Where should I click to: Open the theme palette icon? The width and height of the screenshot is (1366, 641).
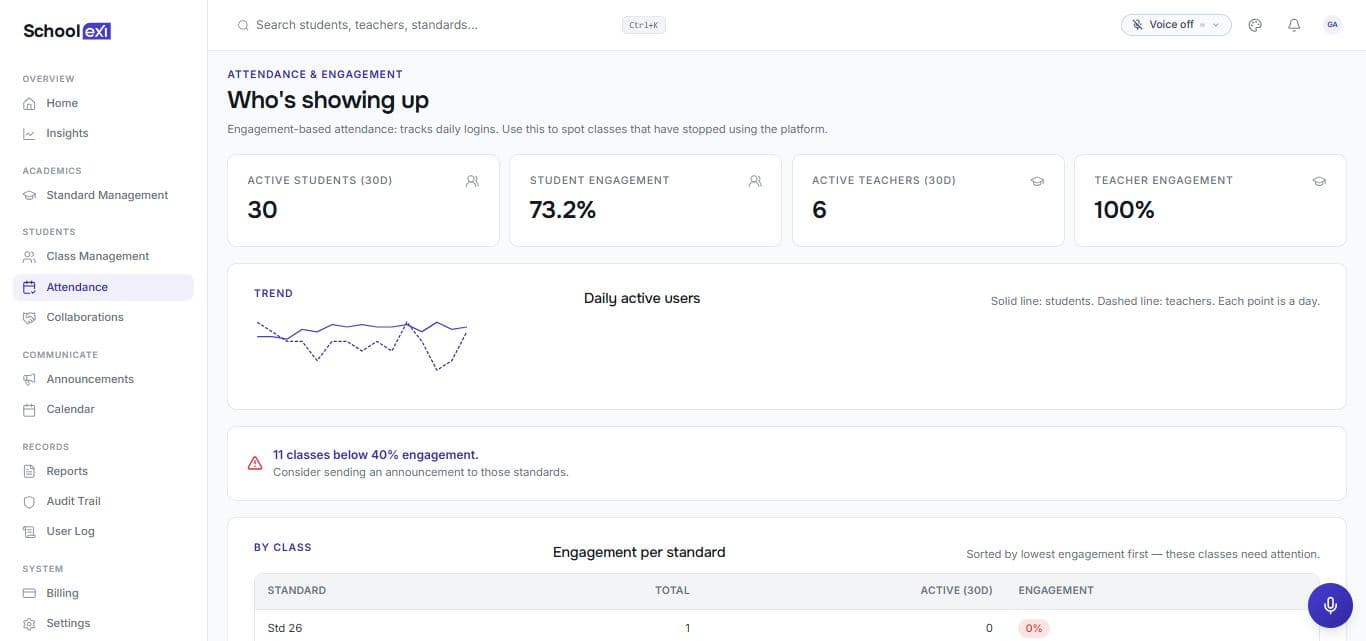(x=1256, y=25)
